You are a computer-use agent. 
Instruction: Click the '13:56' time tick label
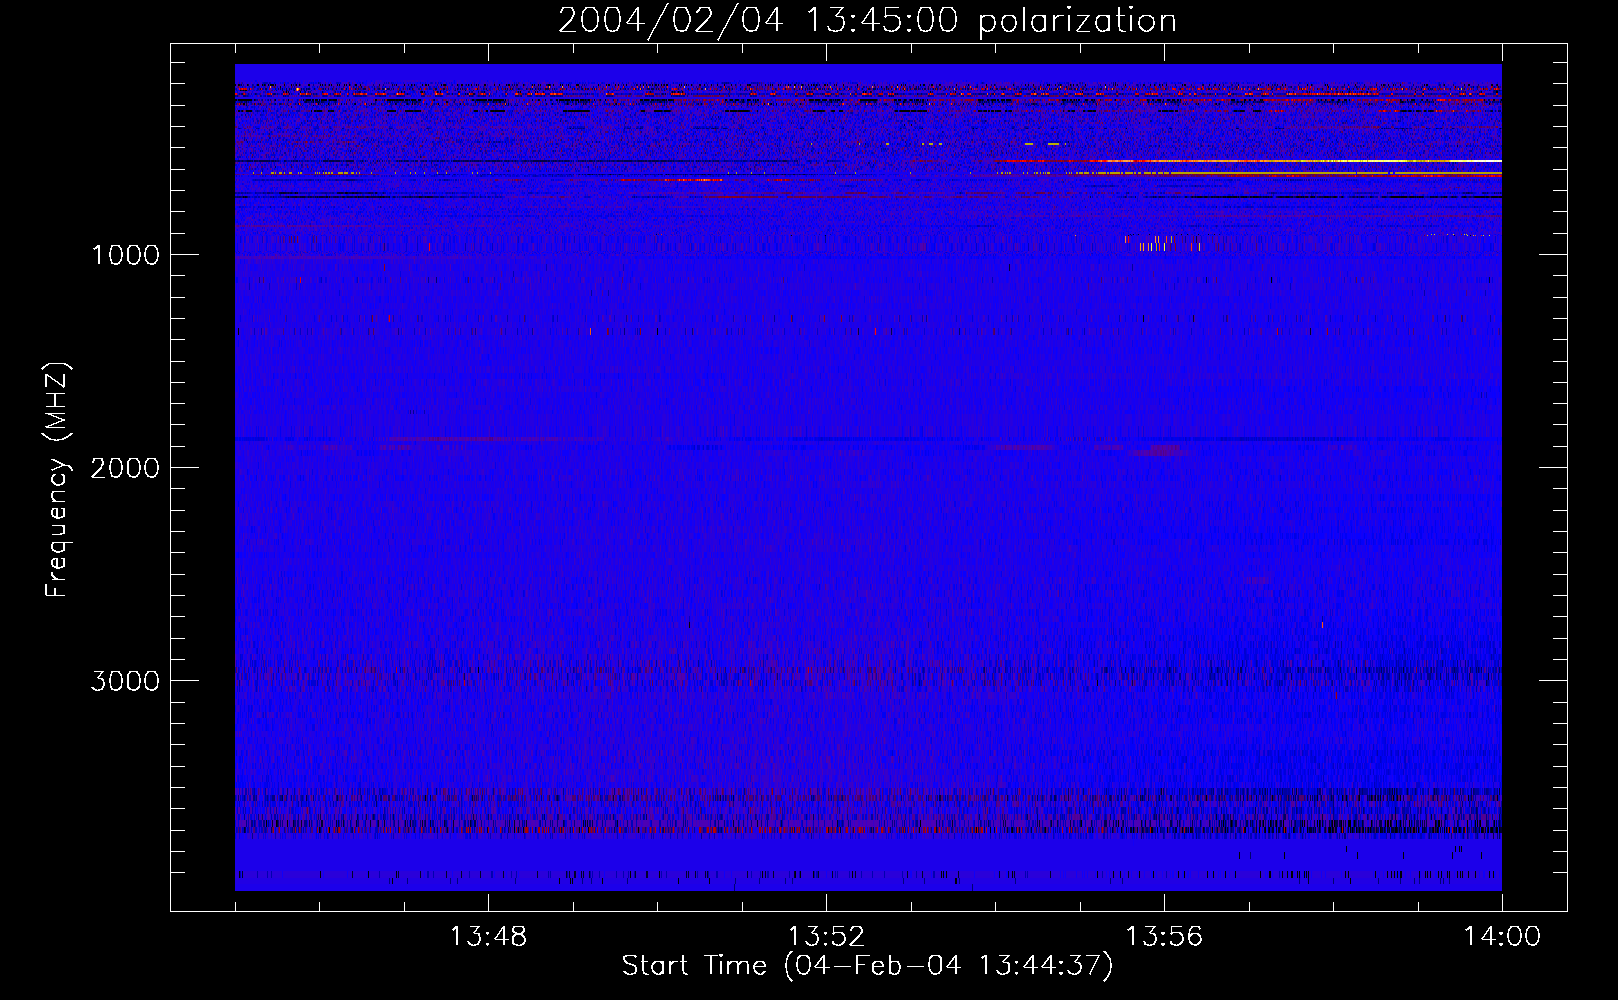1164,937
